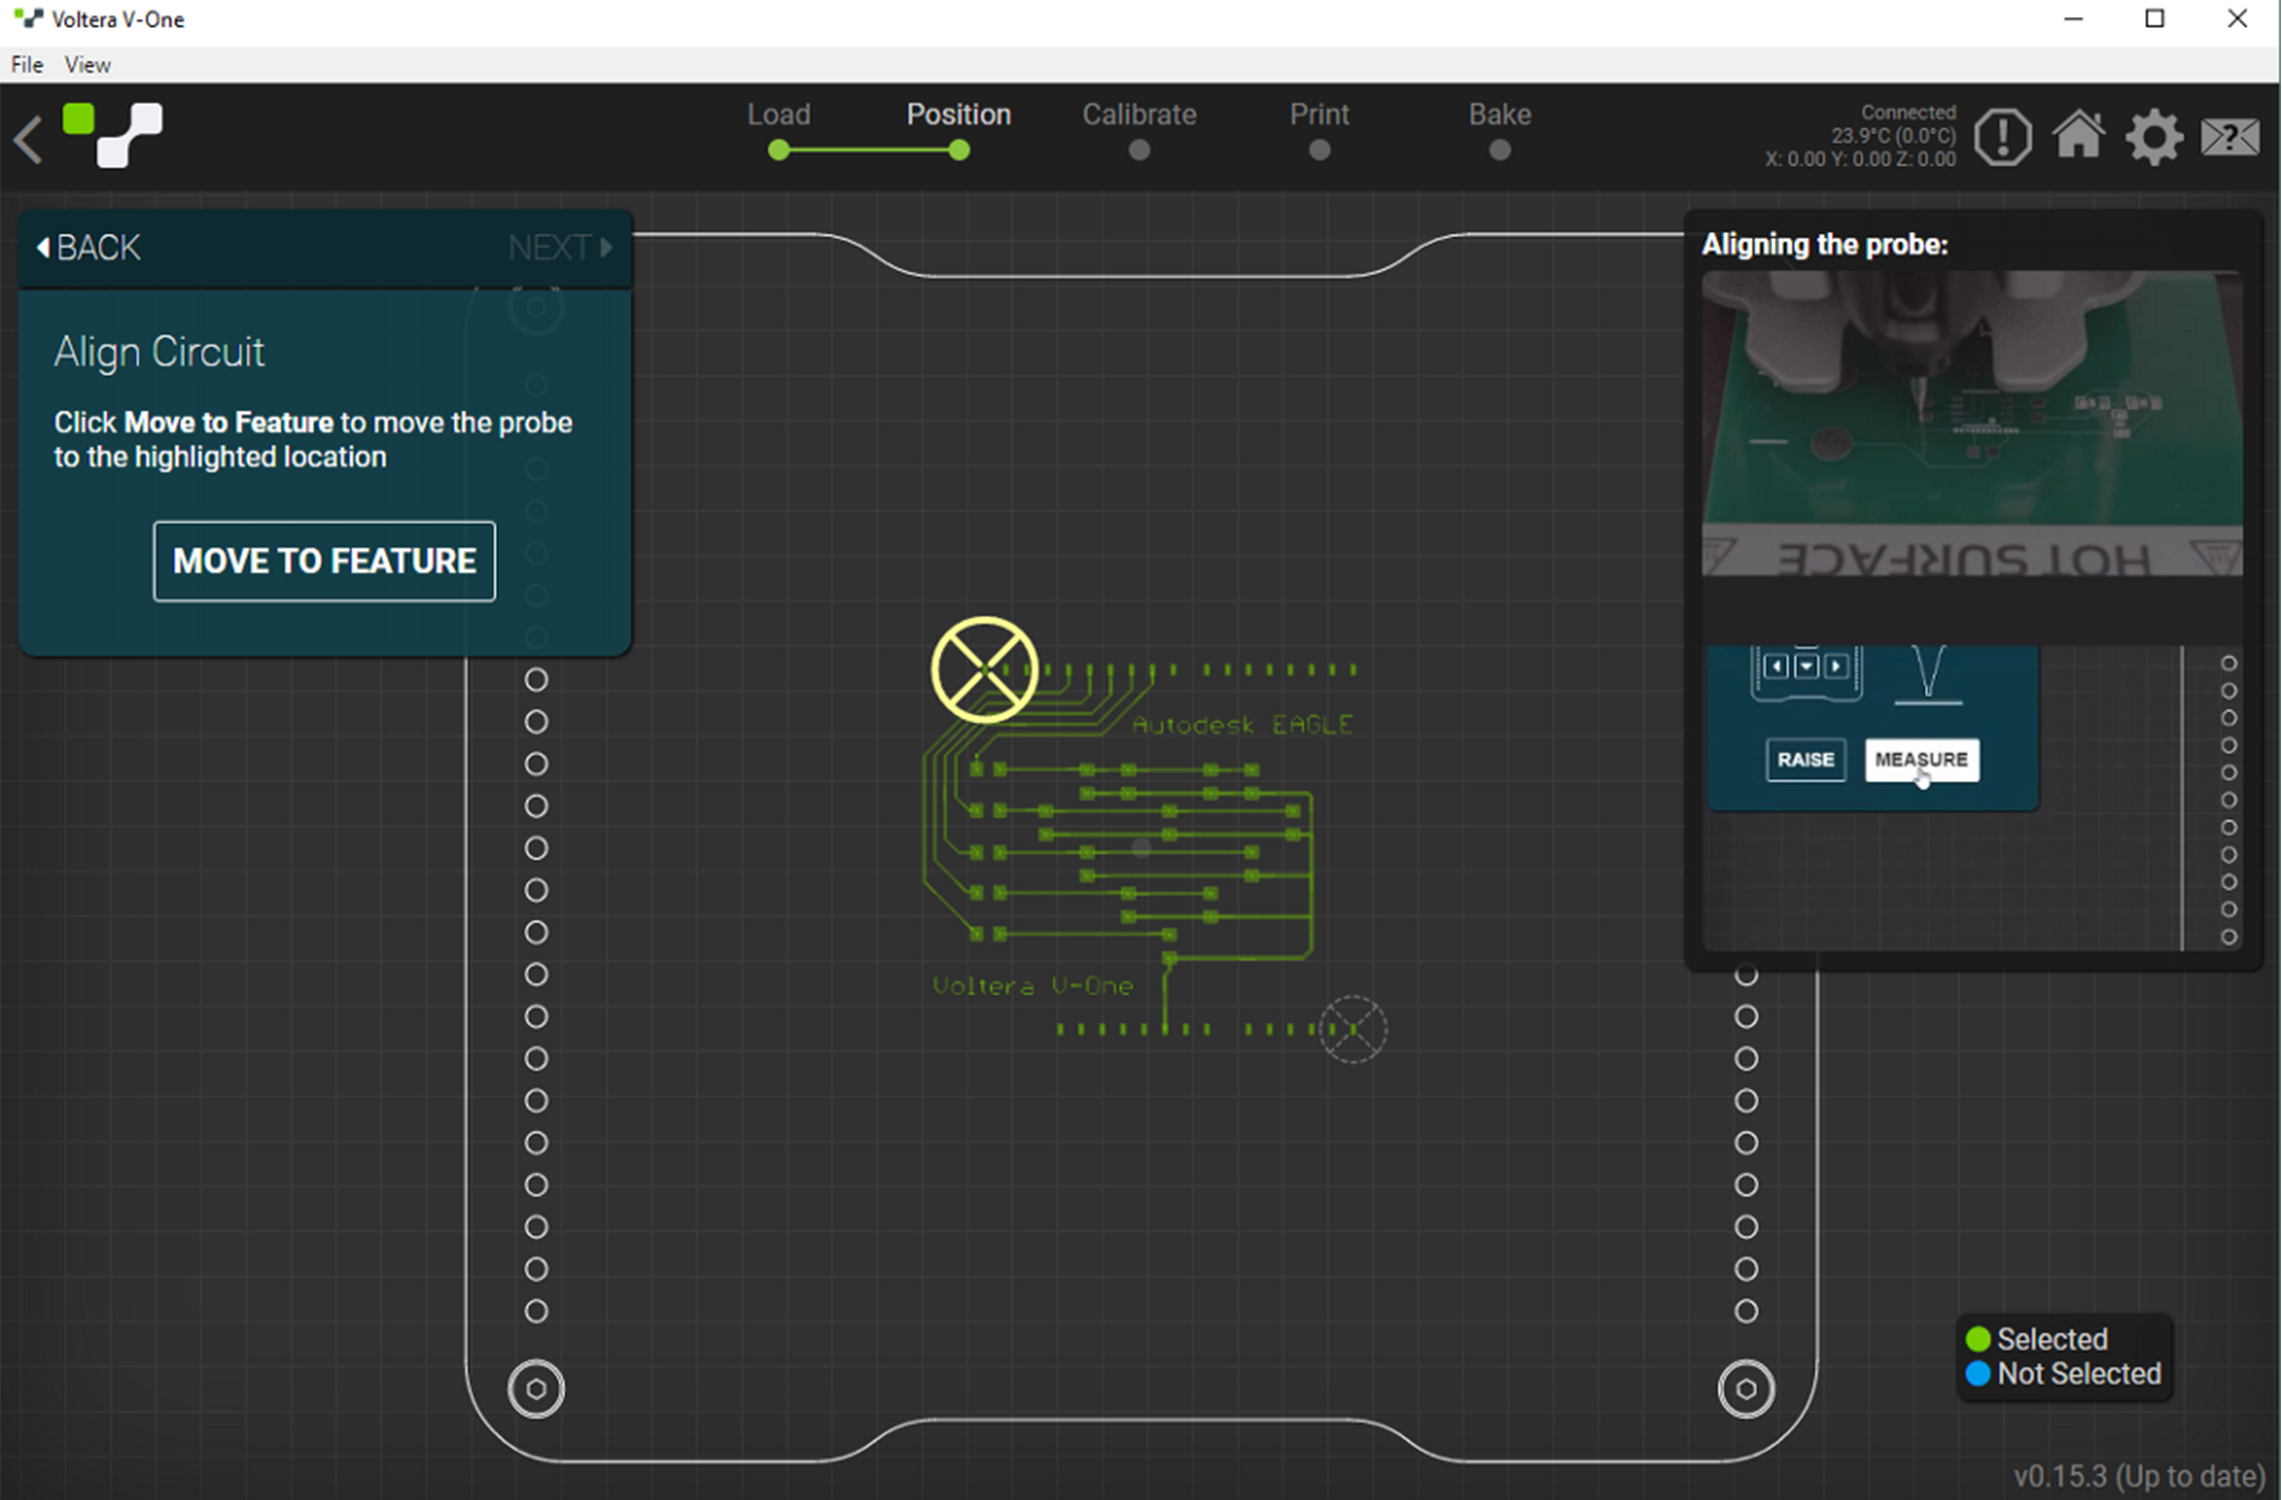Click the down probe jog arrow
Screen dimensions: 2282x1500
click(1806, 665)
